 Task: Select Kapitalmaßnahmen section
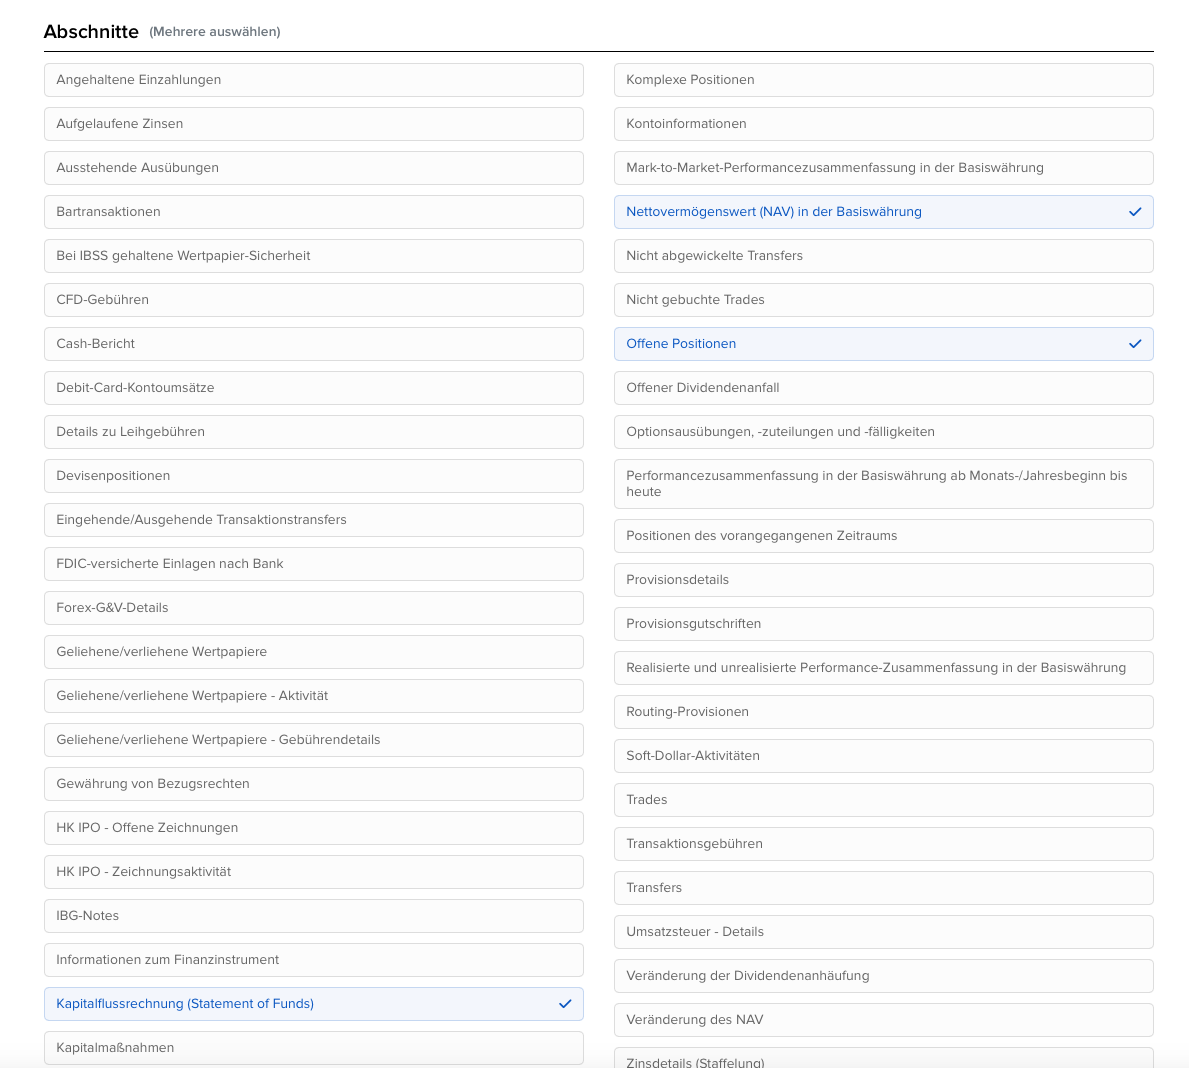314,1048
